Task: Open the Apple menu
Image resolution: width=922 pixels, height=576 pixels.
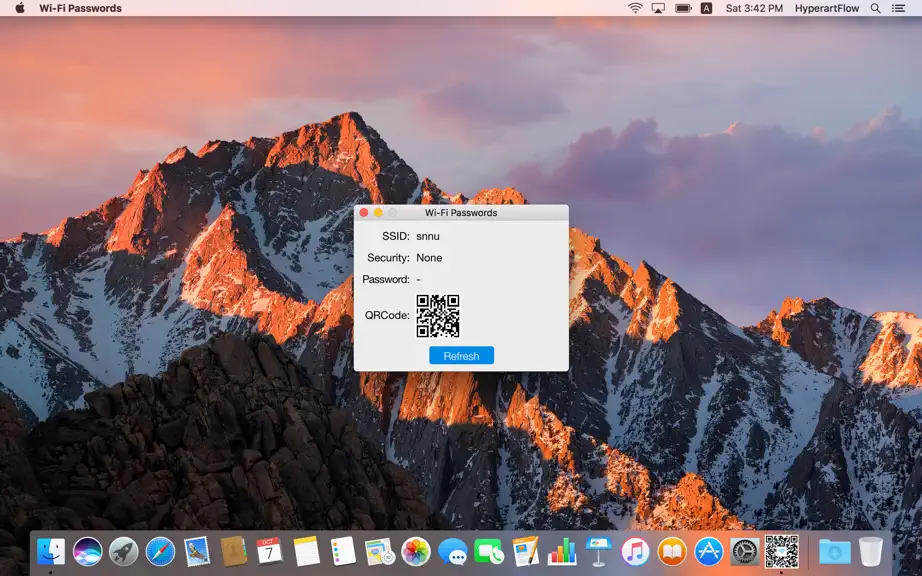Action: click(x=19, y=8)
